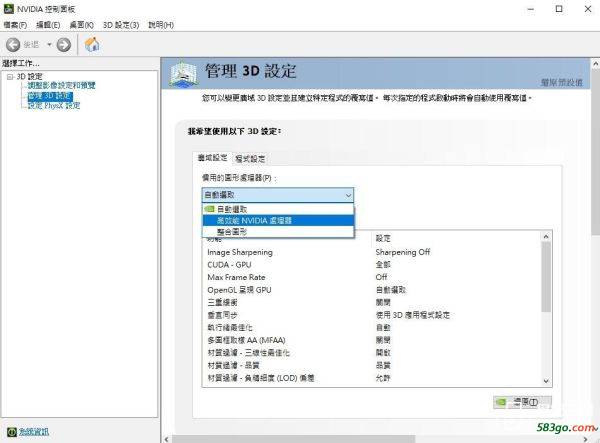
Task: Open the 3D 設定(3) menu
Action: [x=121, y=25]
